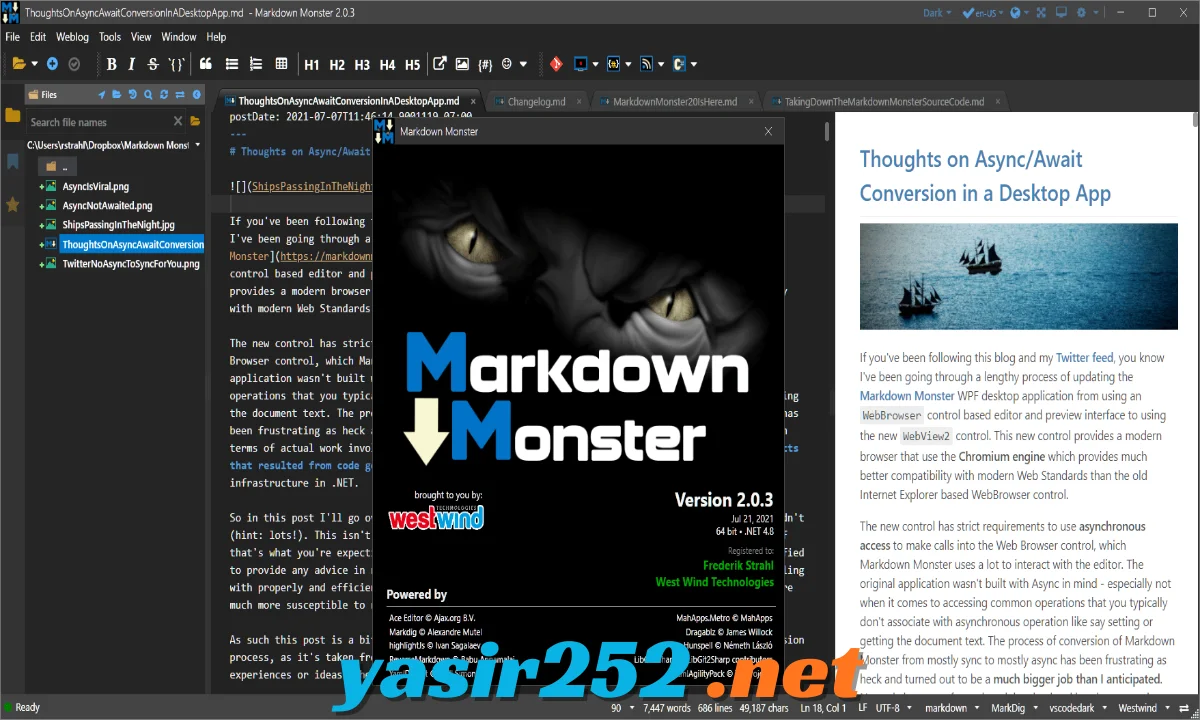Expand the folder path dropdown in Files panel

[198, 146]
